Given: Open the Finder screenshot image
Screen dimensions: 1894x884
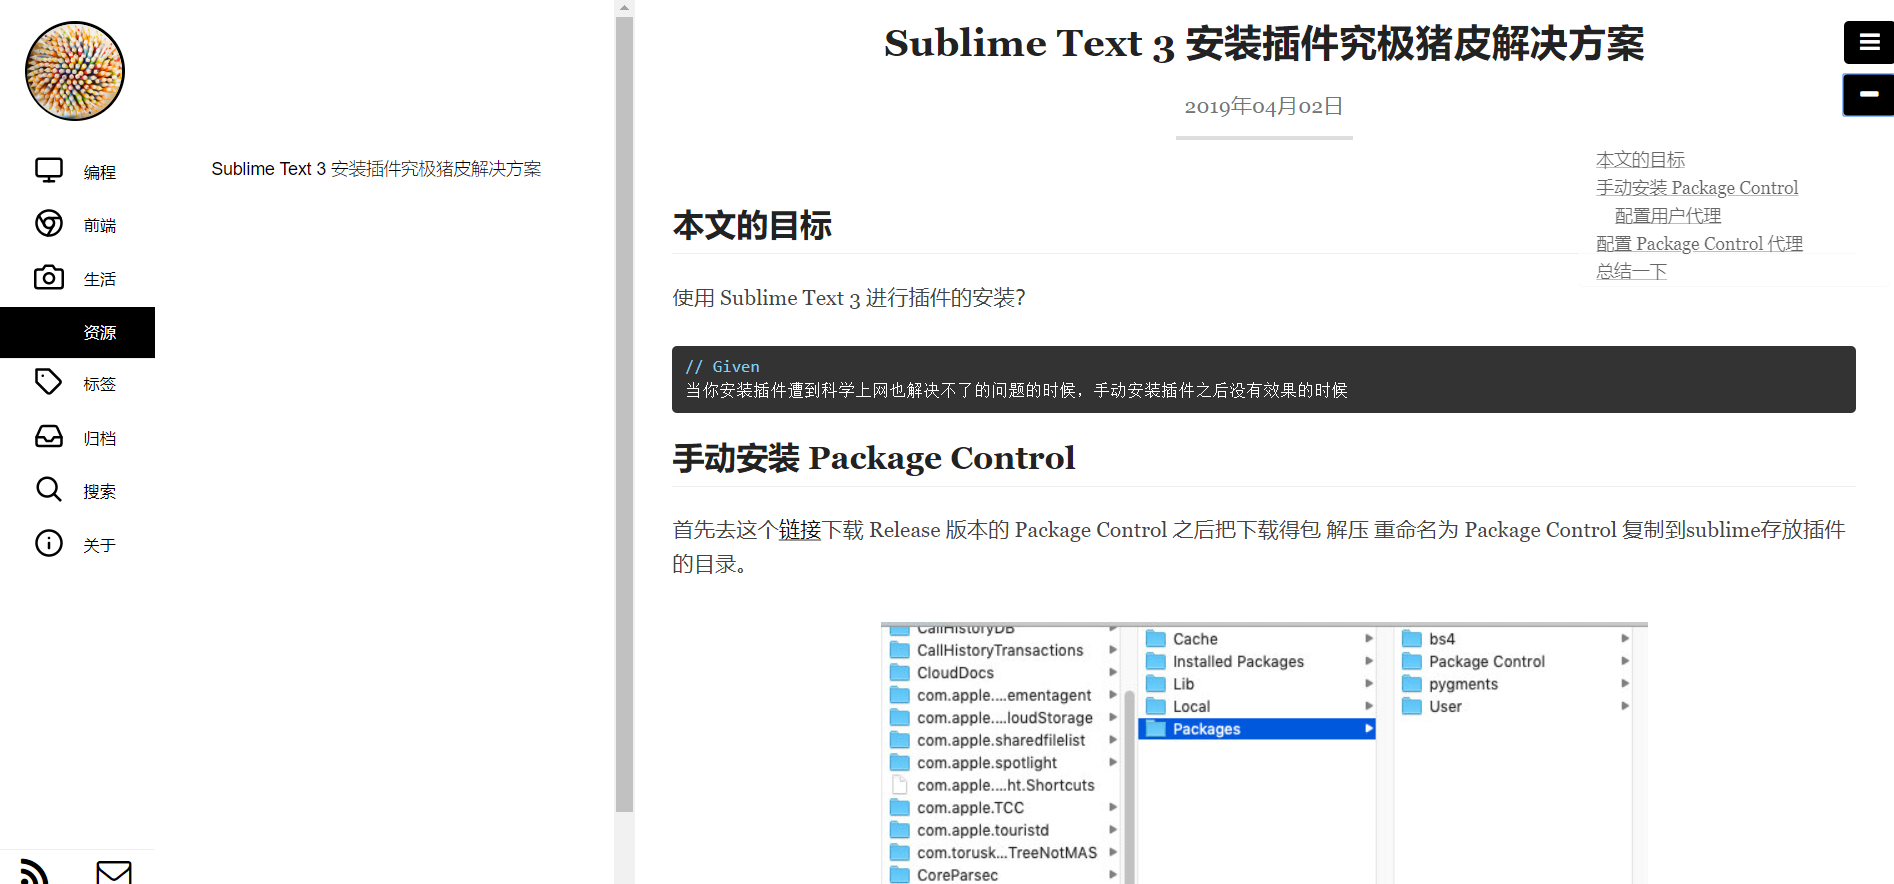Looking at the screenshot, I should [x=1264, y=753].
